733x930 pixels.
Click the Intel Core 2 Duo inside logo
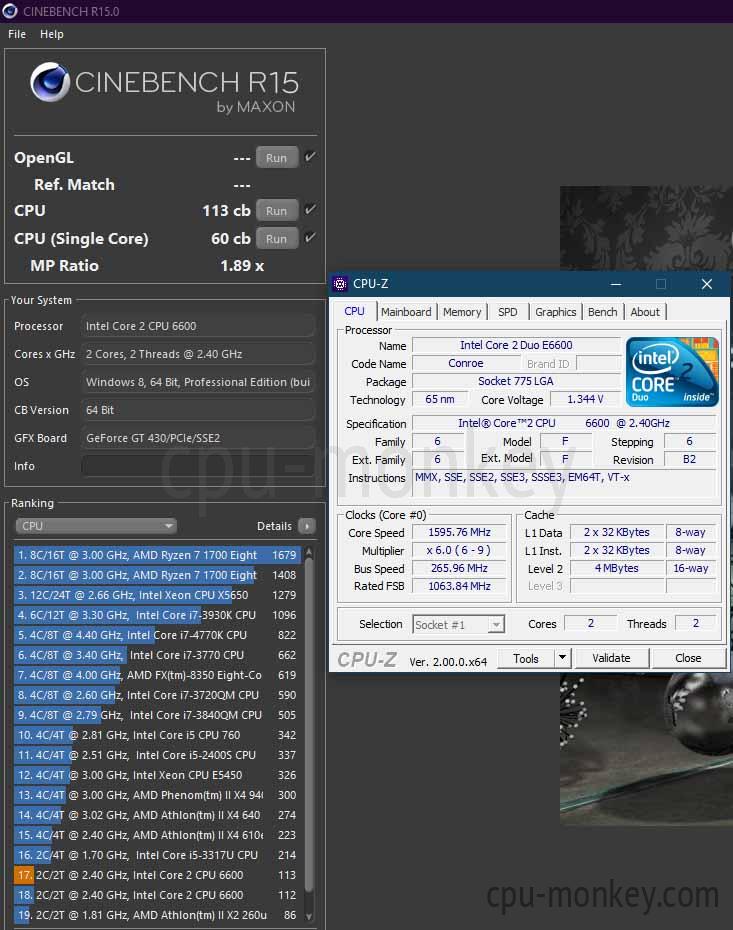click(672, 372)
